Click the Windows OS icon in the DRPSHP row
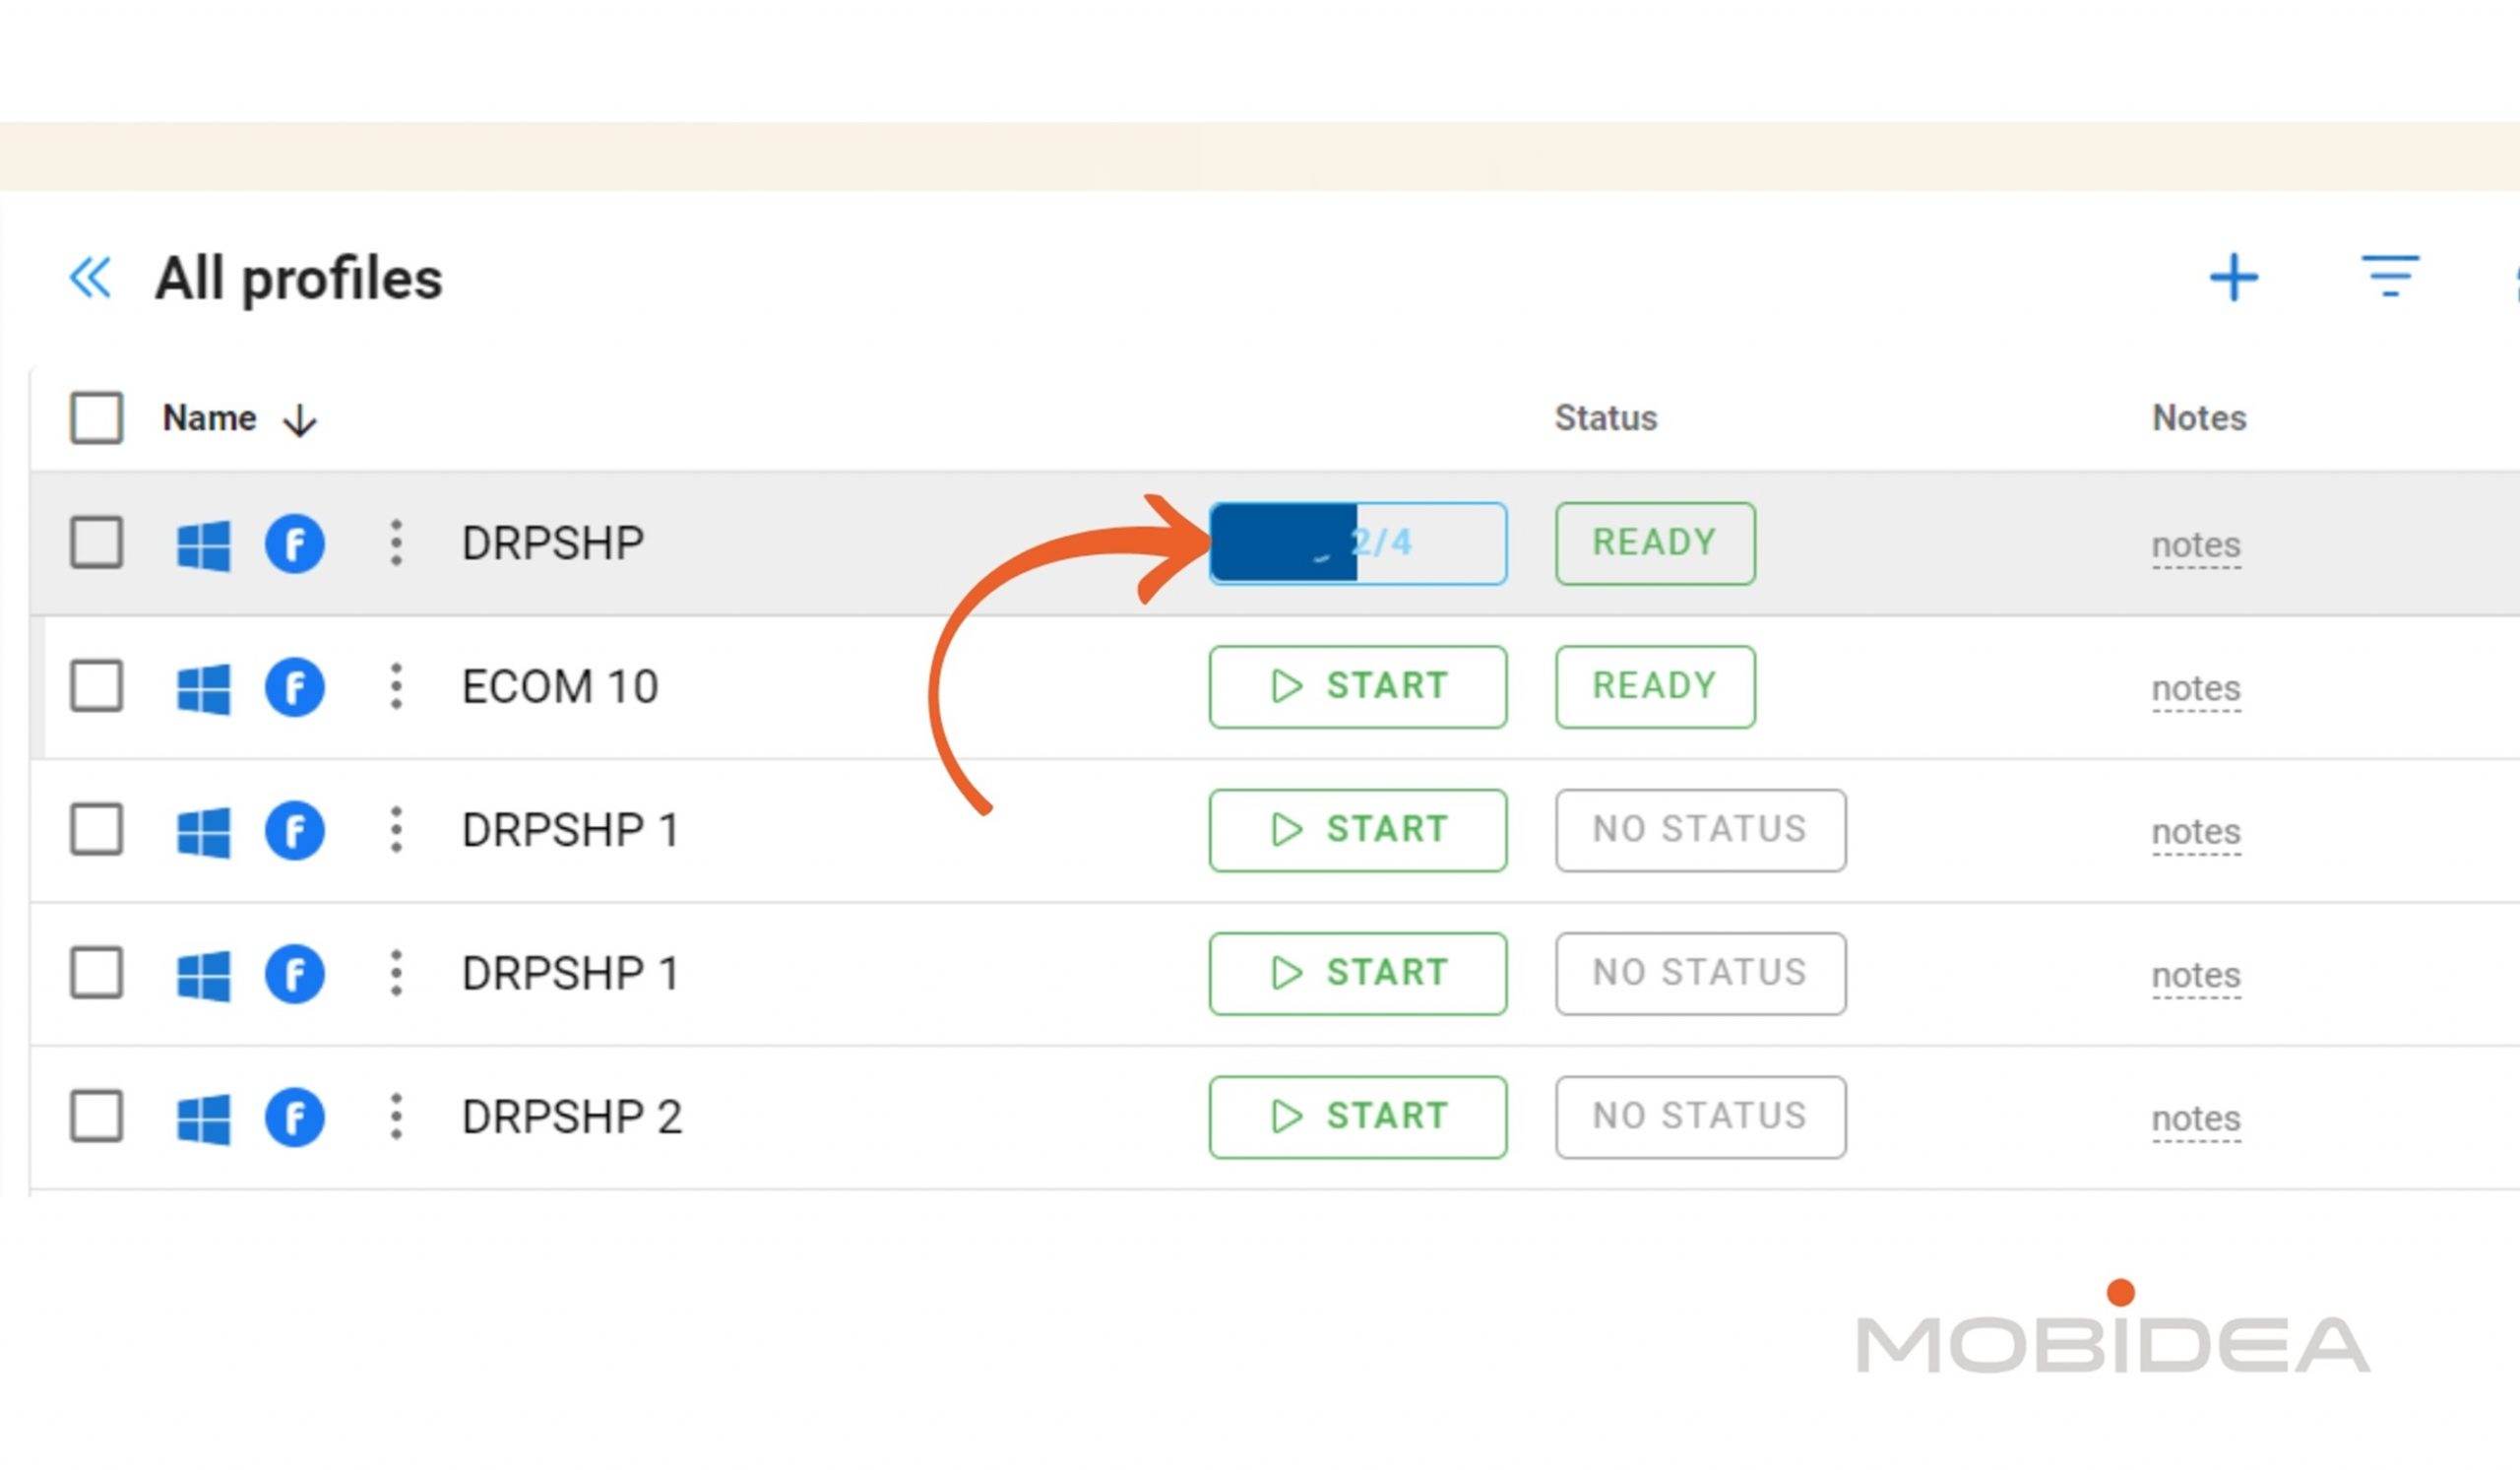Screen dimensions: 2520x1470 203,545
